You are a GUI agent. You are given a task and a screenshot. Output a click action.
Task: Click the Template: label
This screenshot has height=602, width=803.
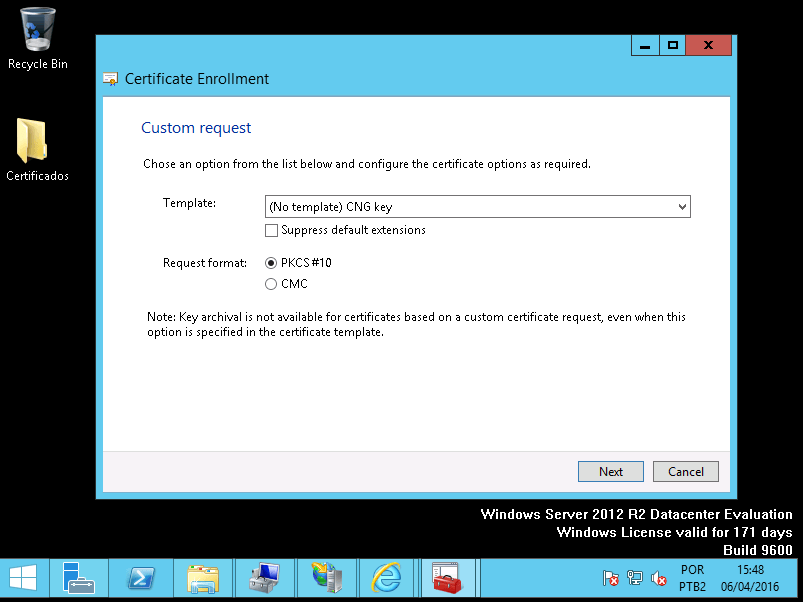point(189,203)
